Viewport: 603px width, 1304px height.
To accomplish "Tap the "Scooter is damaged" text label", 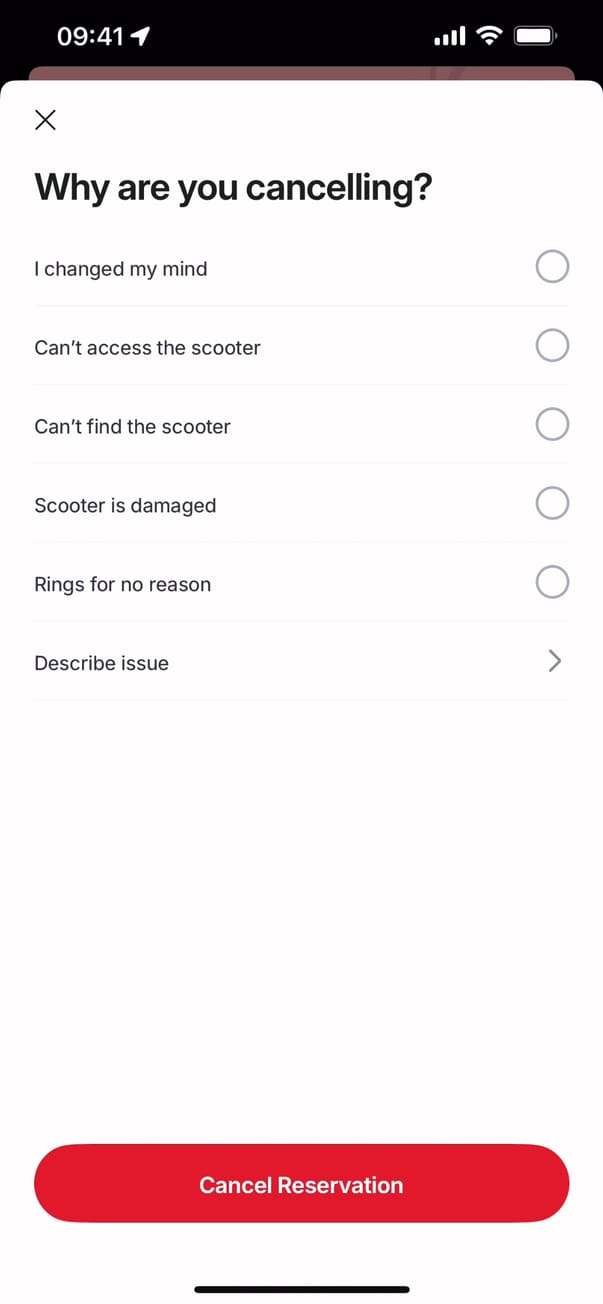I will 125,505.
